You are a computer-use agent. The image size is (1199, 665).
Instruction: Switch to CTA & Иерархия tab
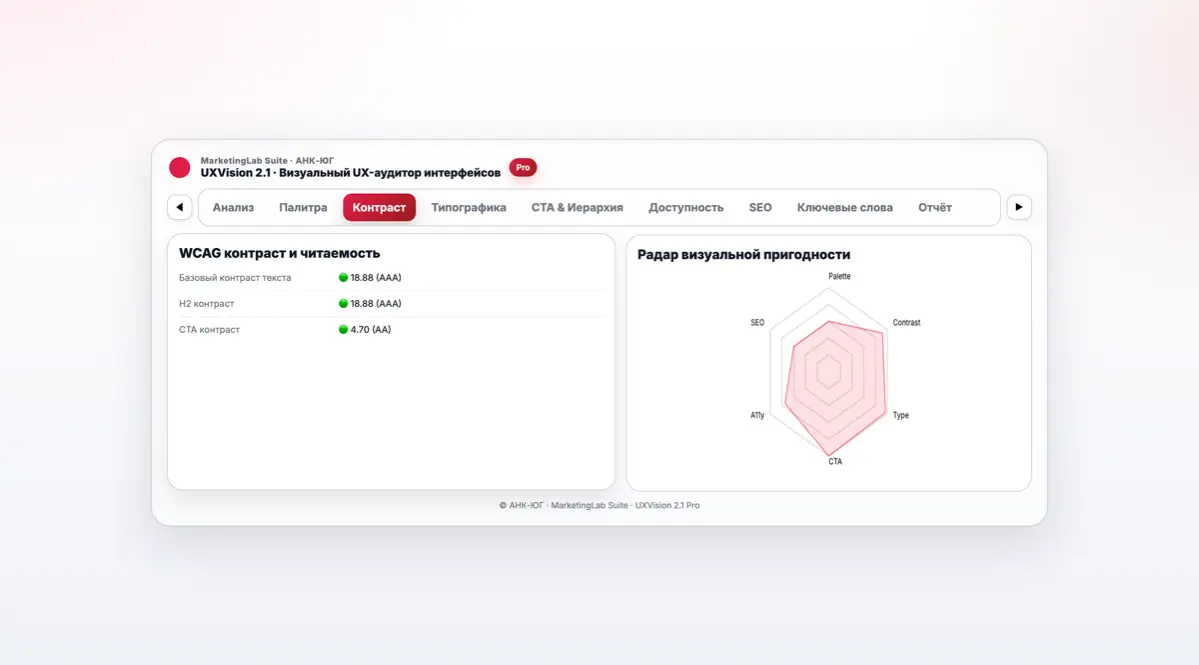(577, 207)
